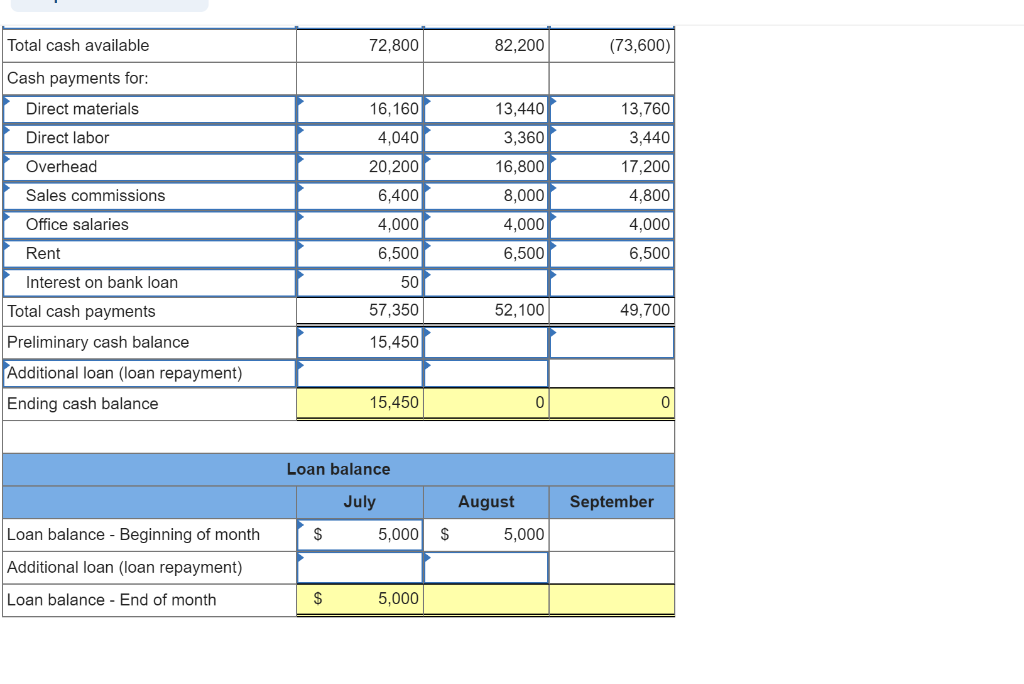Open the Interest on bank loan label dropdown
The height and width of the screenshot is (684, 1024).
tap(150, 282)
